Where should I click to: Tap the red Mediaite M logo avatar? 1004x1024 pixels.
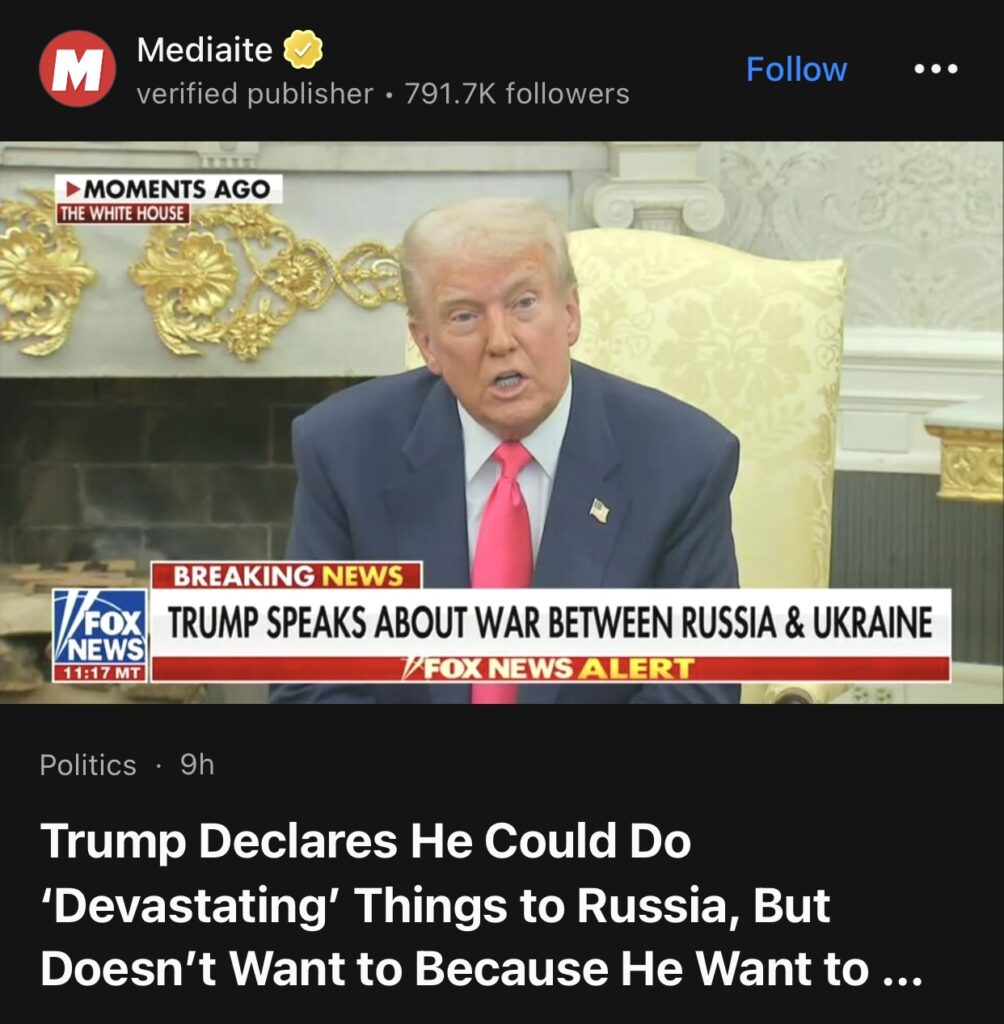coord(77,69)
